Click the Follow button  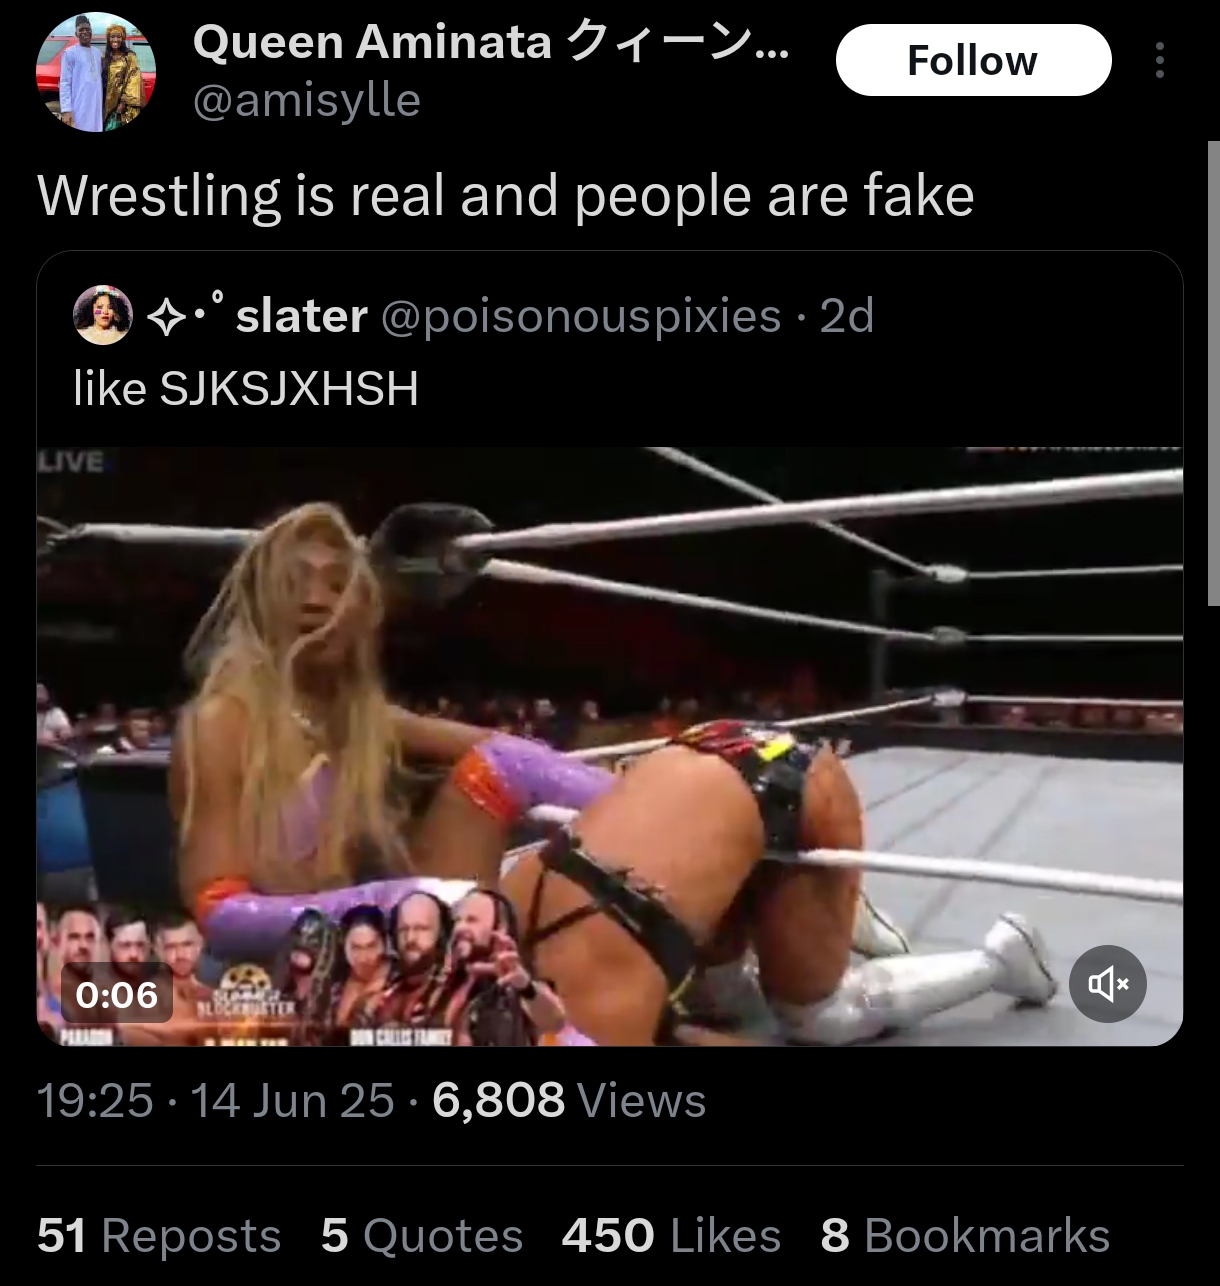(x=973, y=60)
